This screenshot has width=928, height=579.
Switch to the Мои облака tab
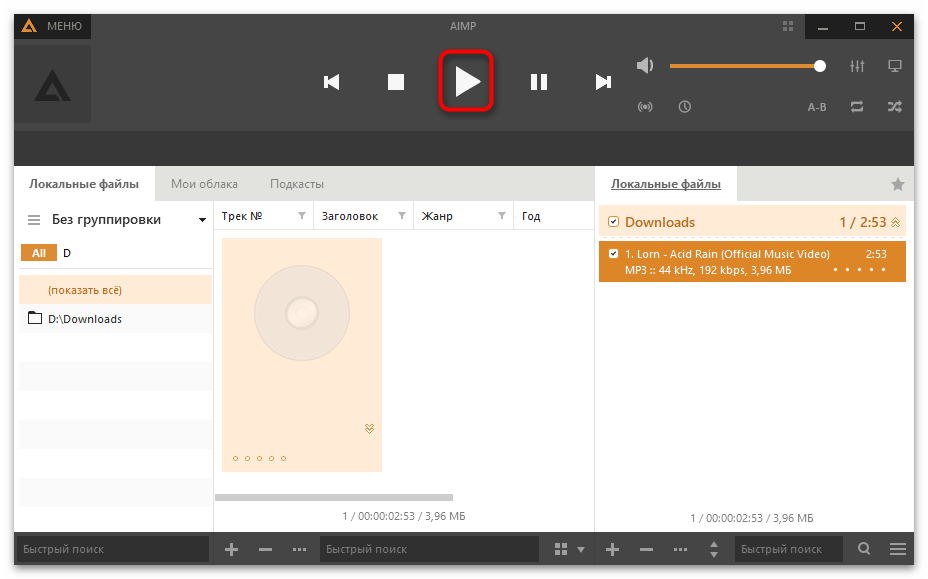[204, 184]
